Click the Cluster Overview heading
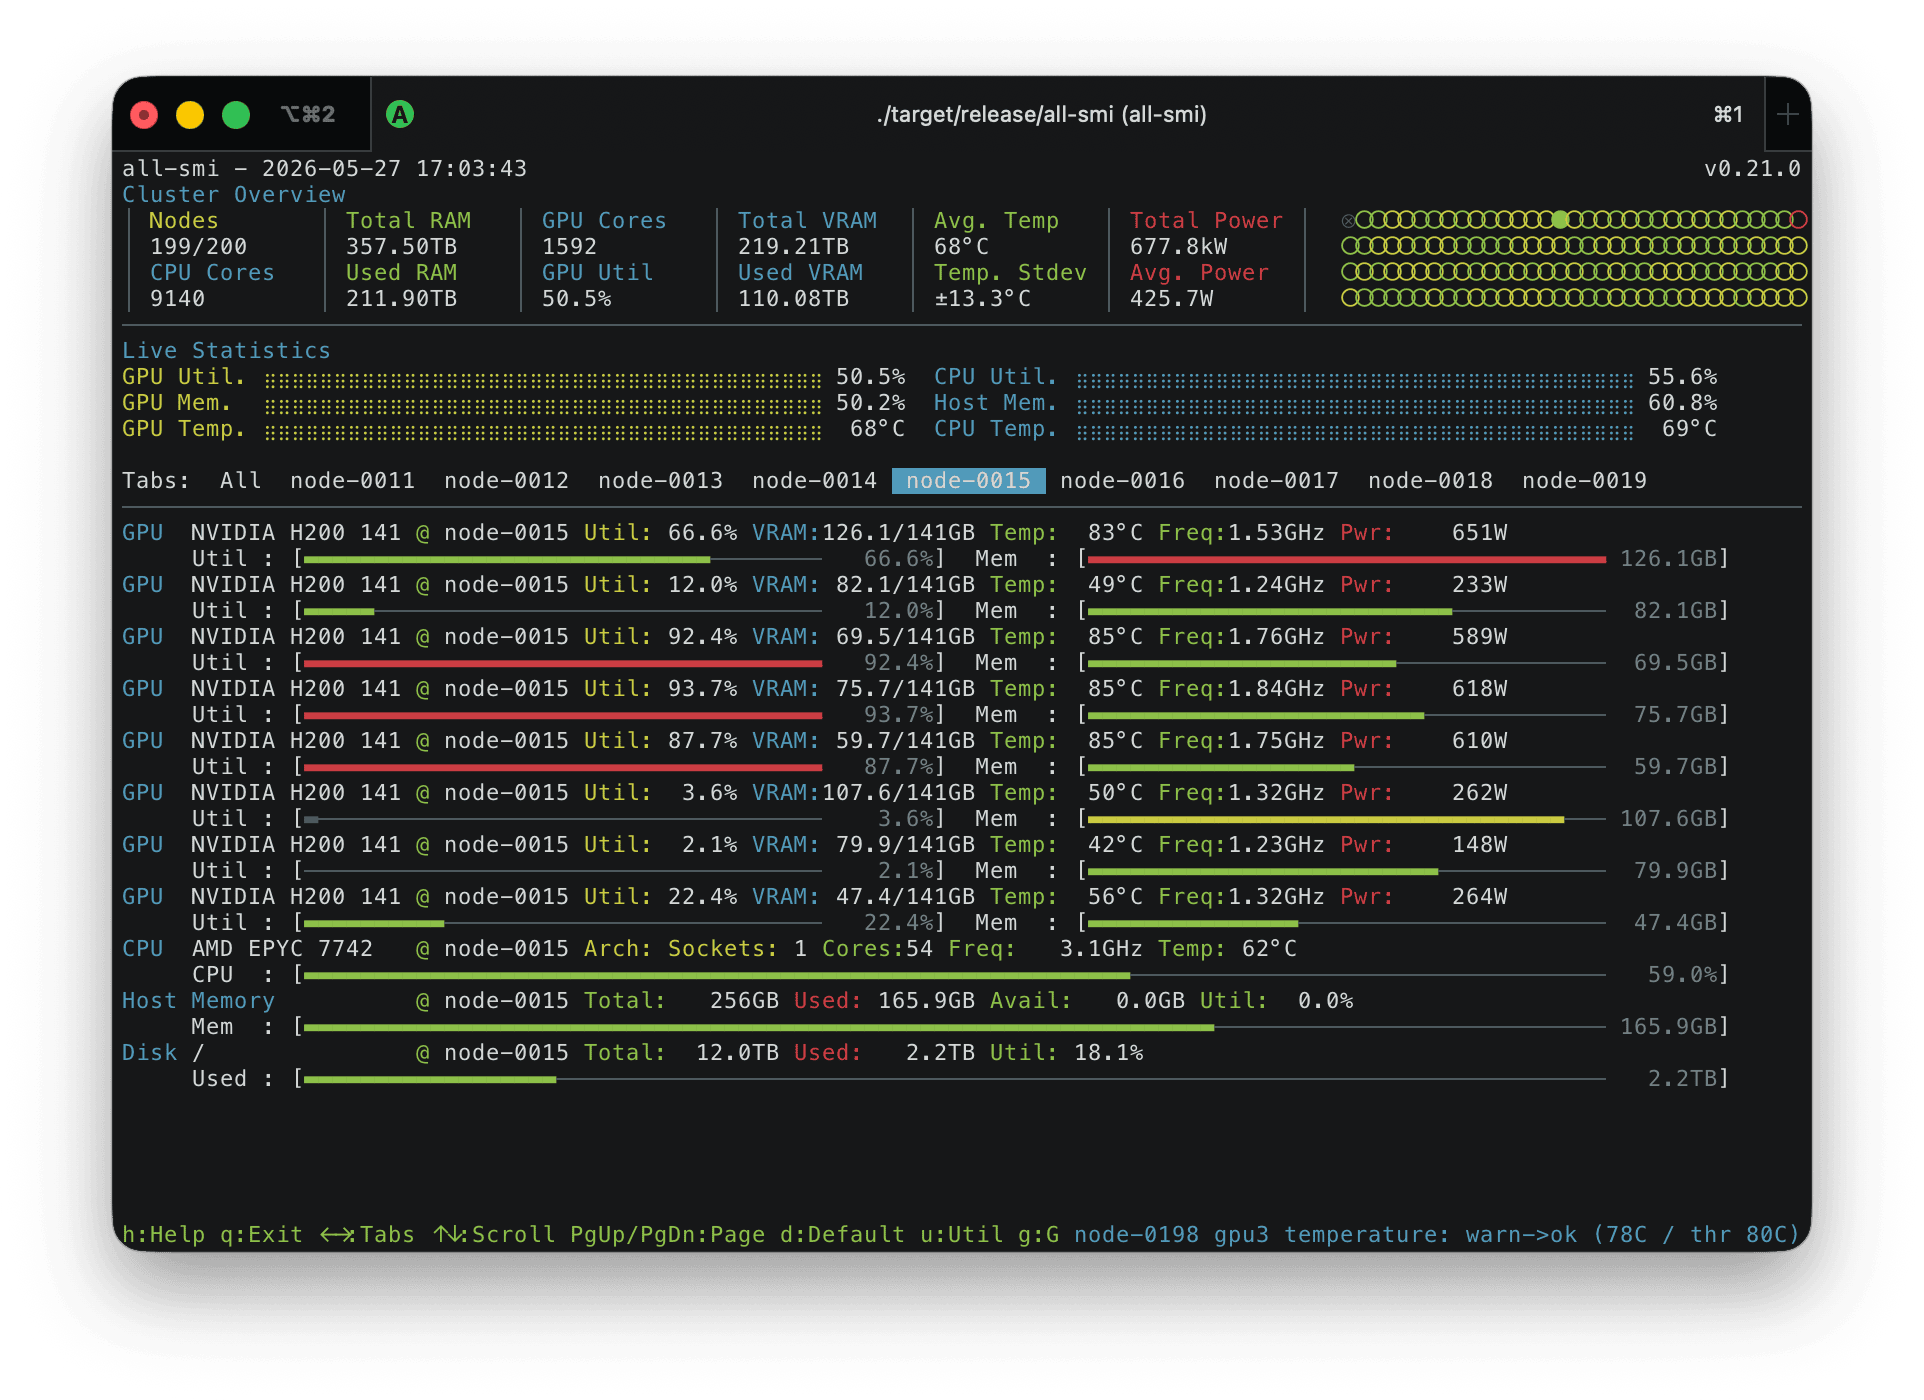Viewport: 1924px width, 1400px height. [x=234, y=195]
